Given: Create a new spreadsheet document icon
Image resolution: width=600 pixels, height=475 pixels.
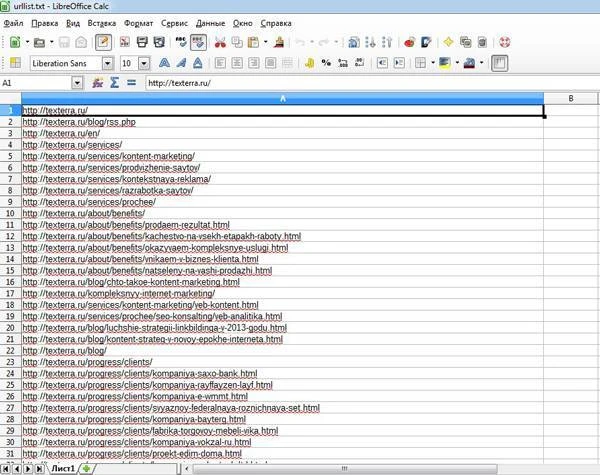Looking at the screenshot, I should point(15,42).
